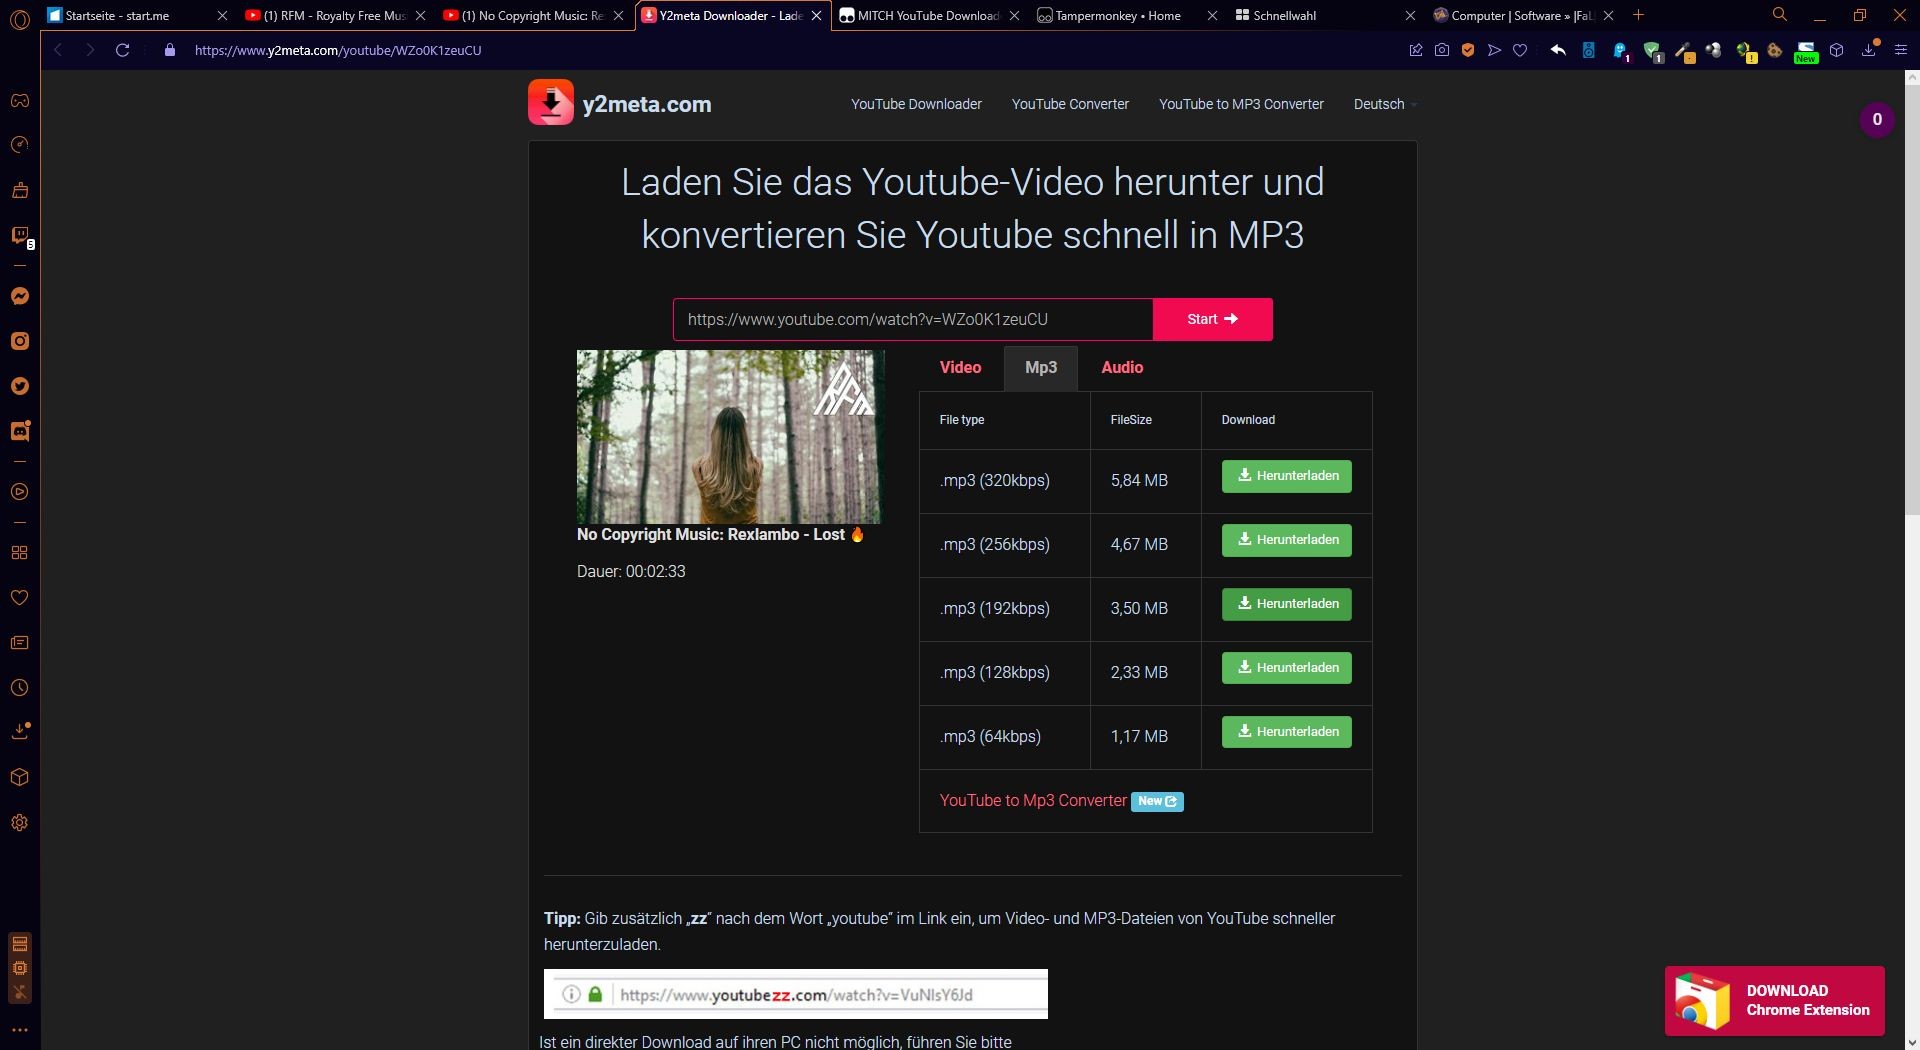
Task: Open History clock icon in sidebar
Action: pyautogui.click(x=20, y=687)
